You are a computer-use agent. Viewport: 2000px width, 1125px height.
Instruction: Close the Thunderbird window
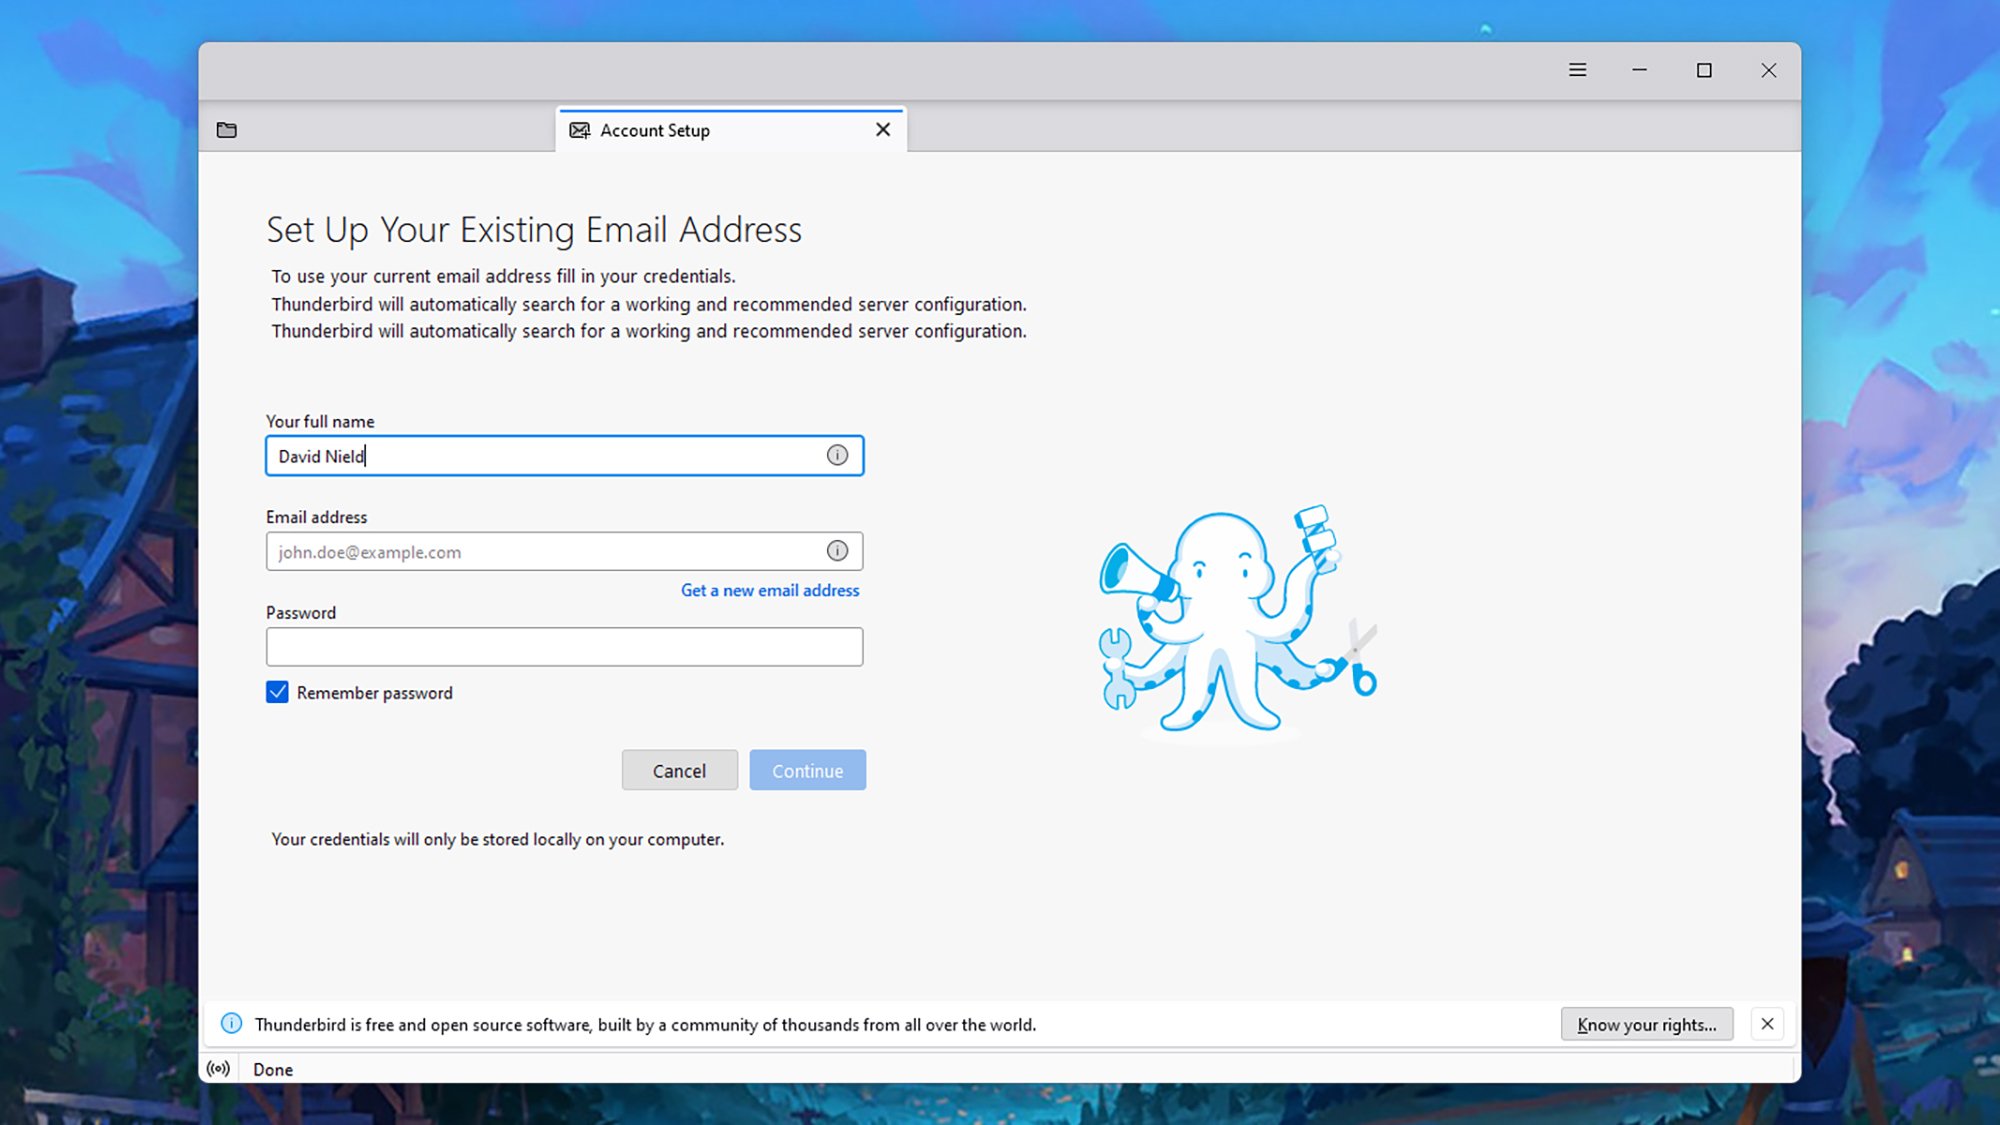1768,70
